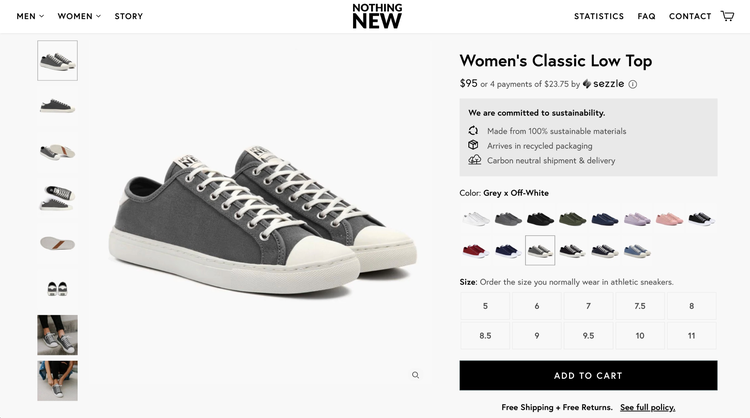Pick size 11
This screenshot has width=750, height=418.
pyautogui.click(x=691, y=335)
